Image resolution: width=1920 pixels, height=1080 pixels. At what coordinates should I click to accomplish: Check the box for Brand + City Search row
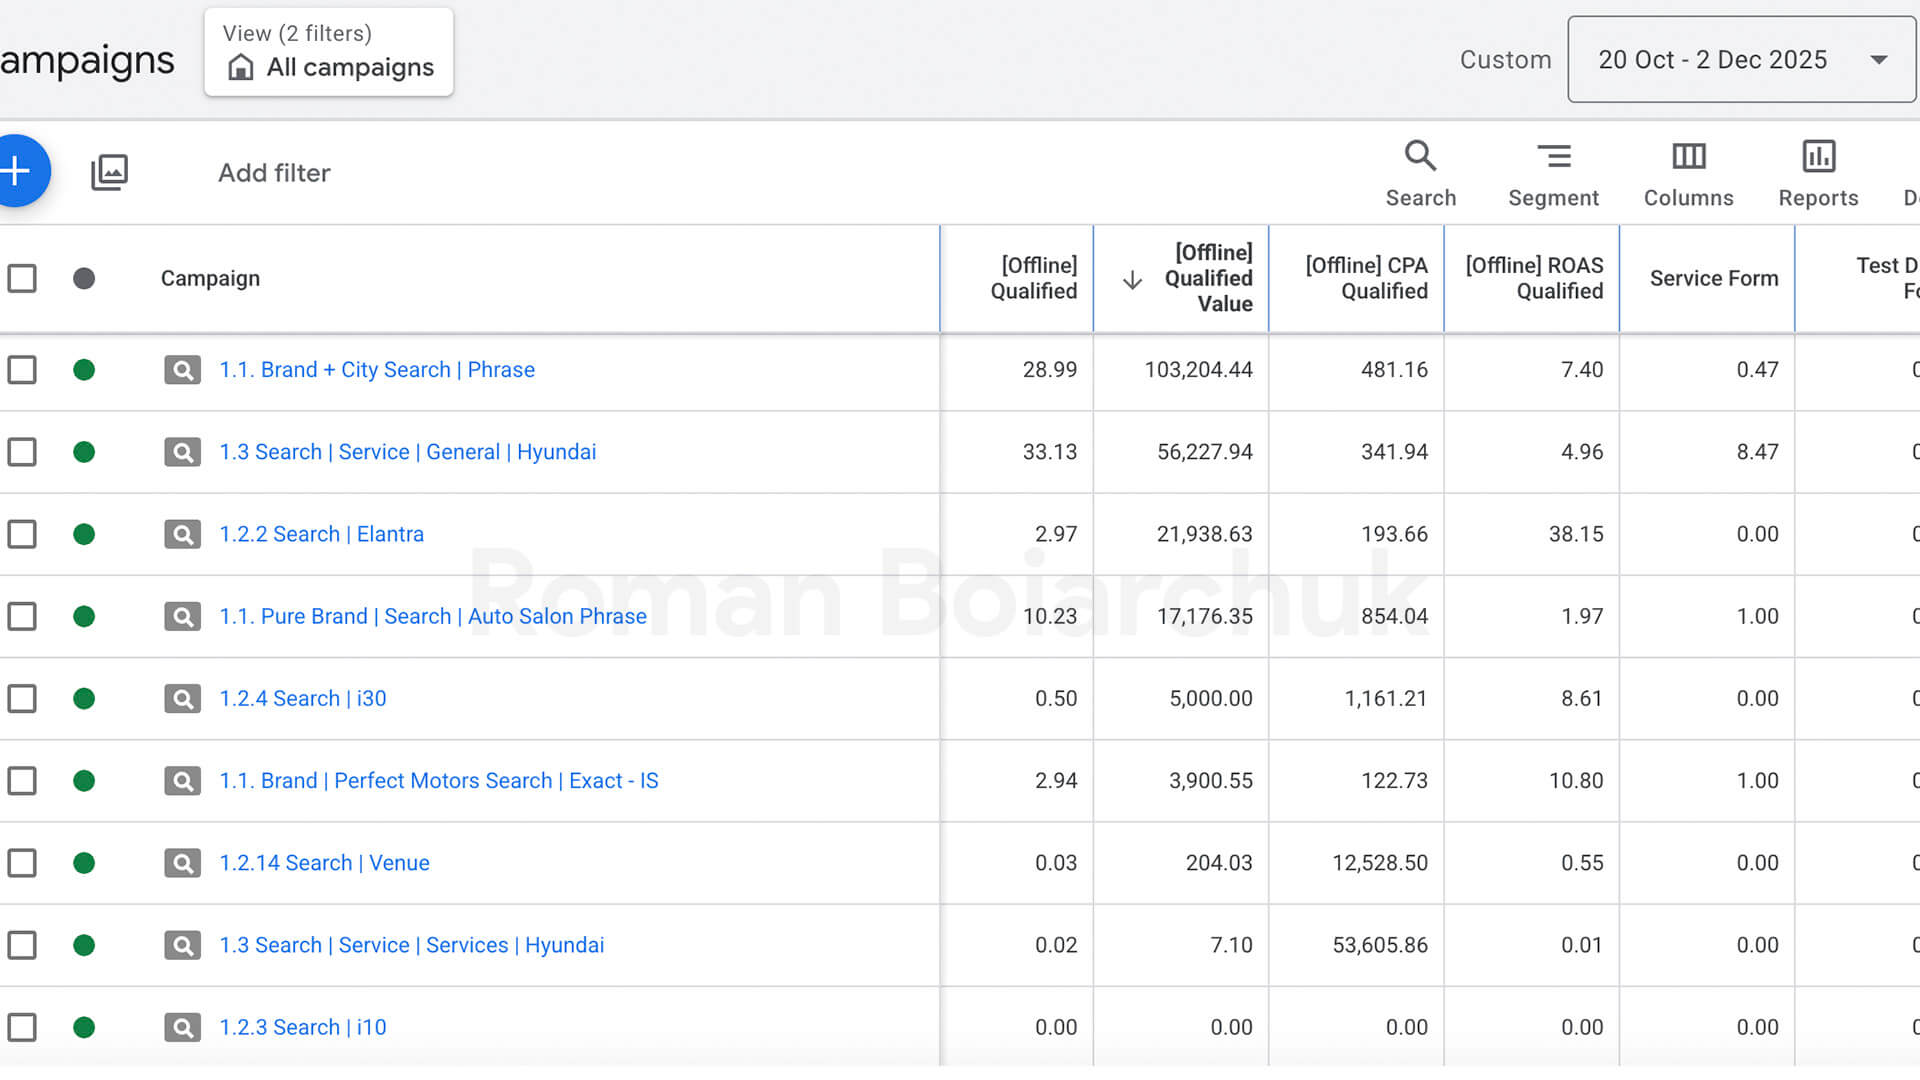coord(22,370)
